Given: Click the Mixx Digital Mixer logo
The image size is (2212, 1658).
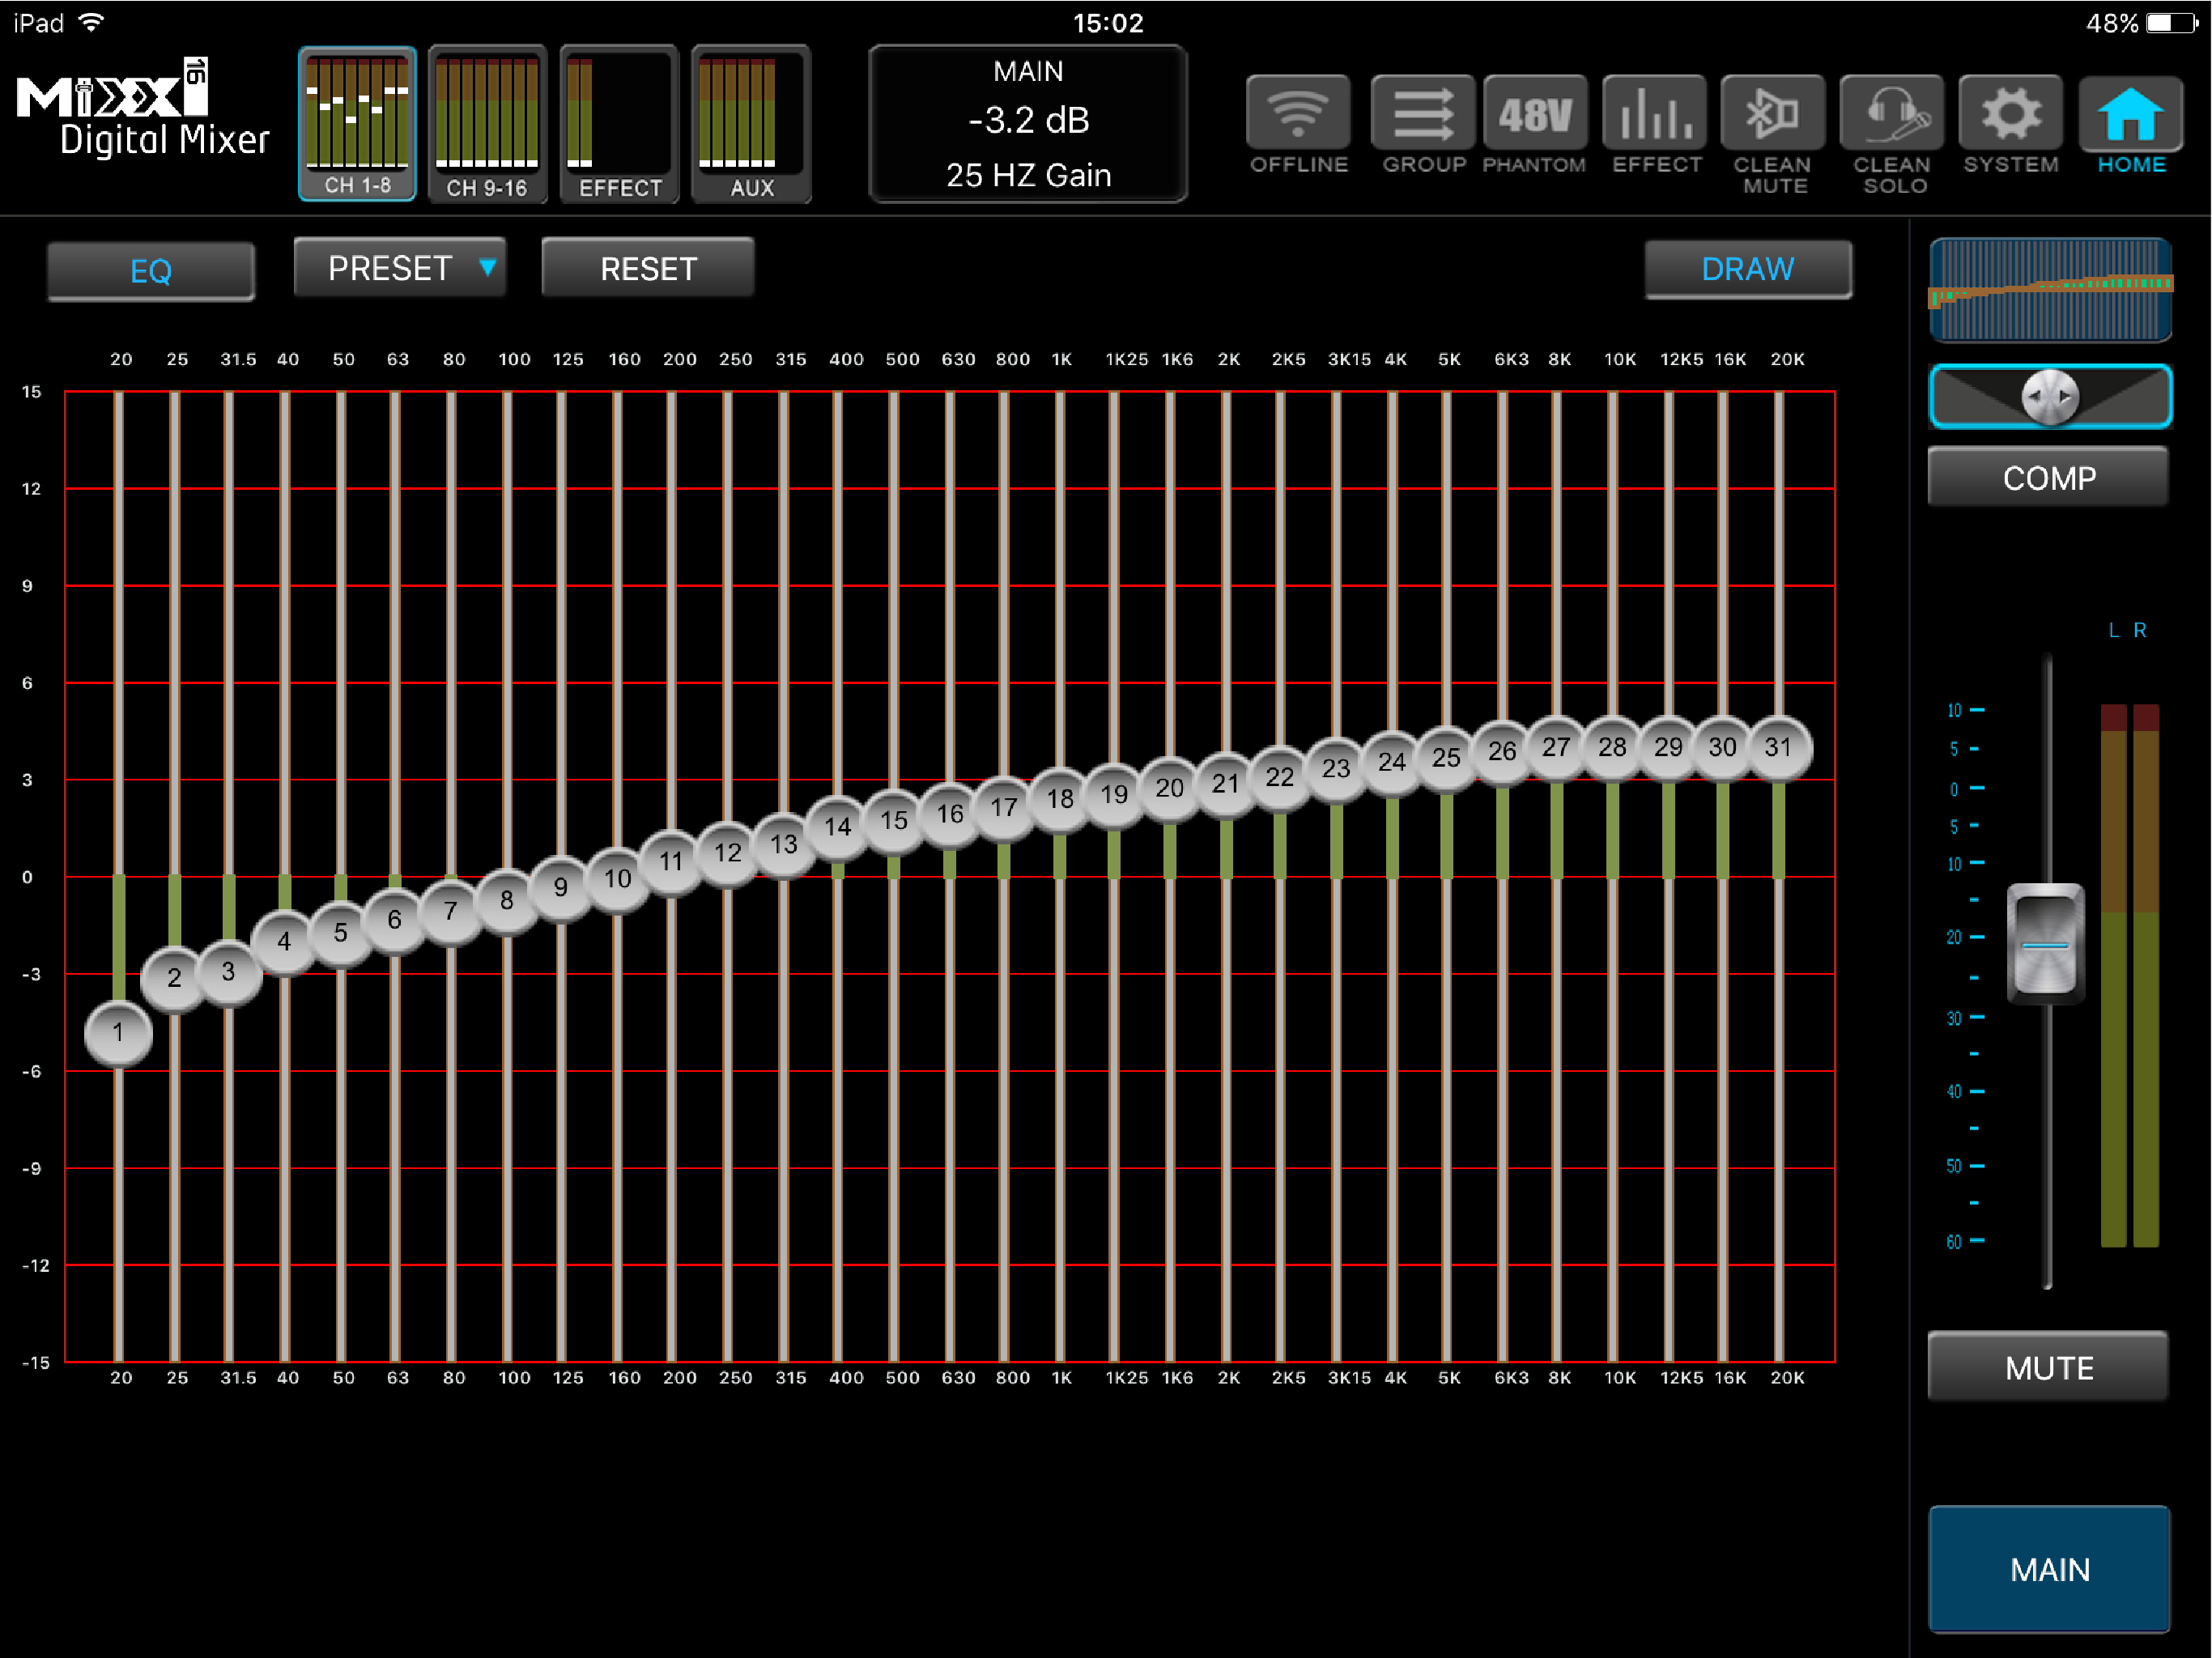Looking at the screenshot, I should (x=143, y=109).
